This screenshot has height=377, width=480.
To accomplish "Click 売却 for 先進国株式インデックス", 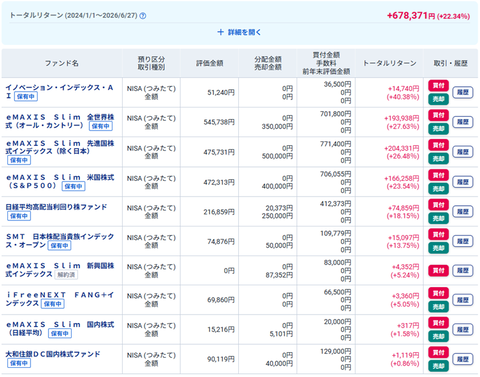I will [438, 159].
